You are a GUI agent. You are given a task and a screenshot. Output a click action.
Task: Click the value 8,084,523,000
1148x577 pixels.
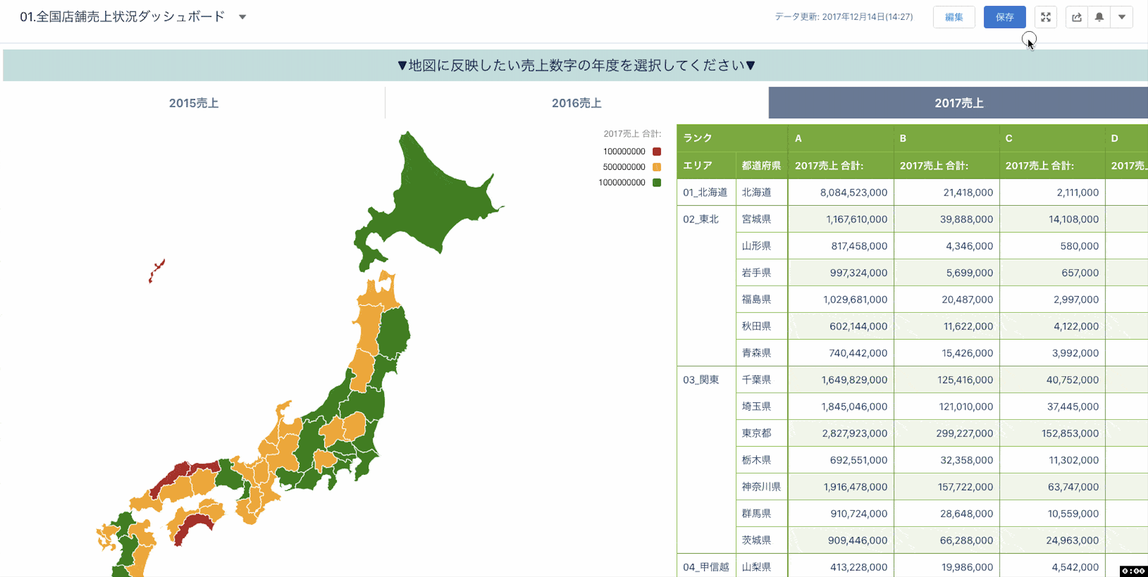click(854, 193)
